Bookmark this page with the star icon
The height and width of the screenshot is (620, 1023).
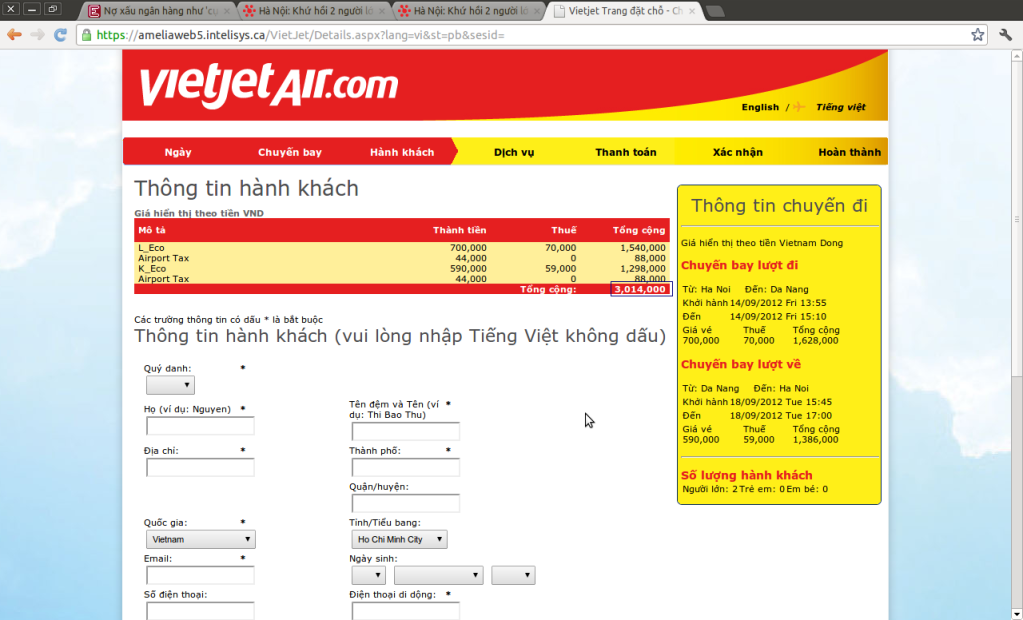977,34
